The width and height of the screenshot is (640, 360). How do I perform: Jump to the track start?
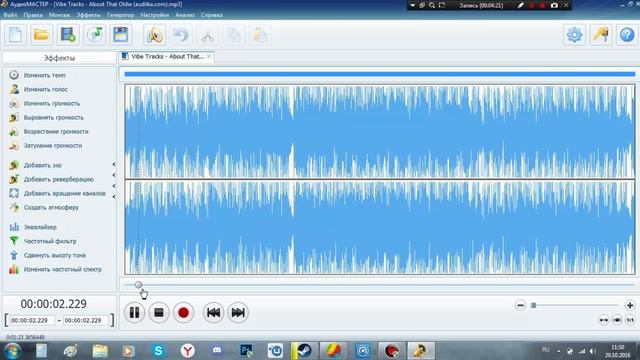point(213,313)
